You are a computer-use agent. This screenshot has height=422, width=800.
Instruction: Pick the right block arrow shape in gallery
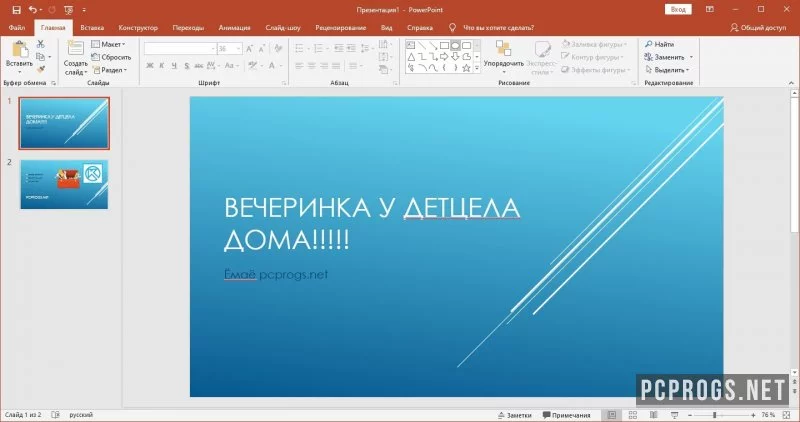[444, 56]
